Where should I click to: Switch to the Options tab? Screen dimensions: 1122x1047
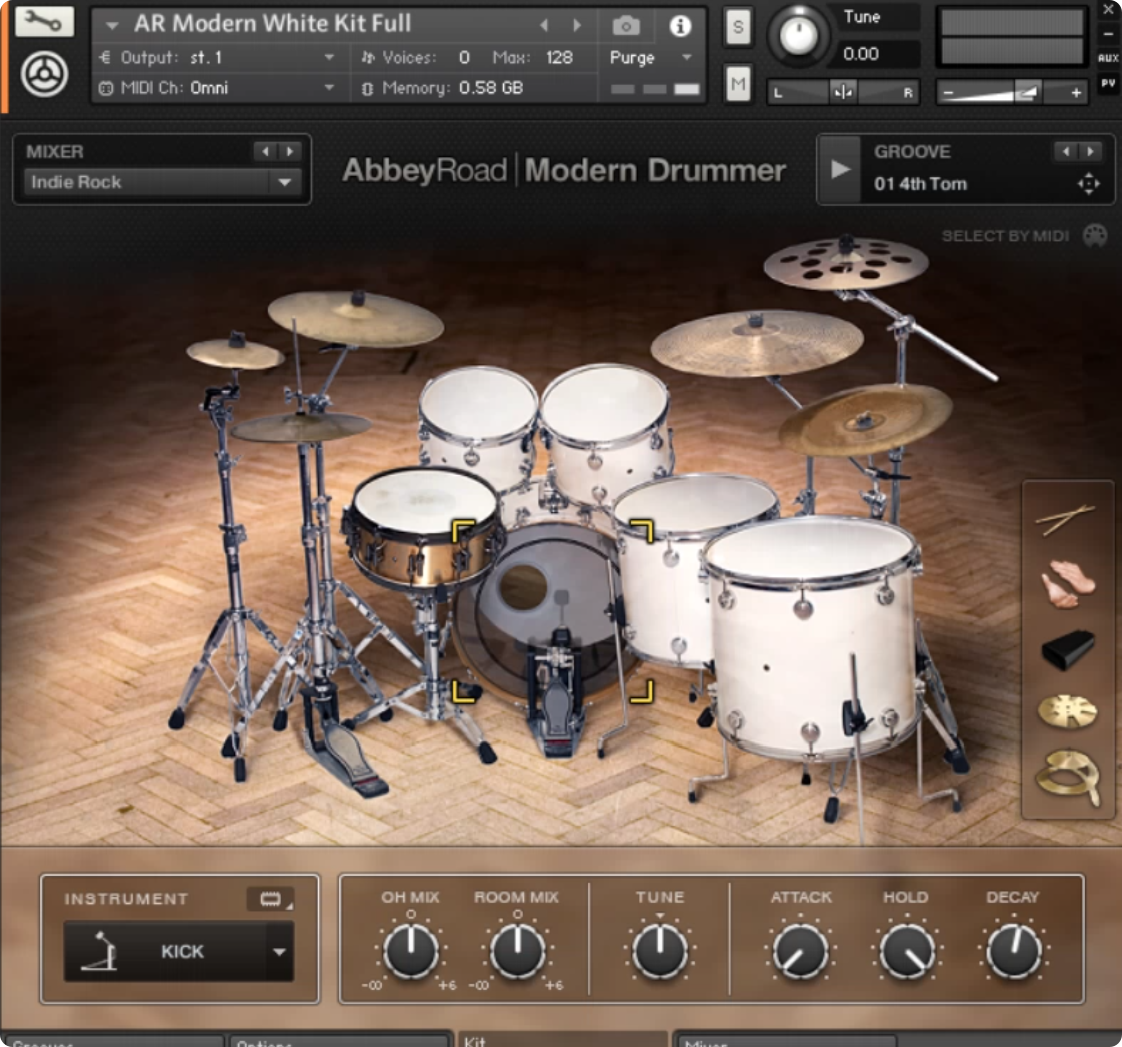(x=338, y=1042)
